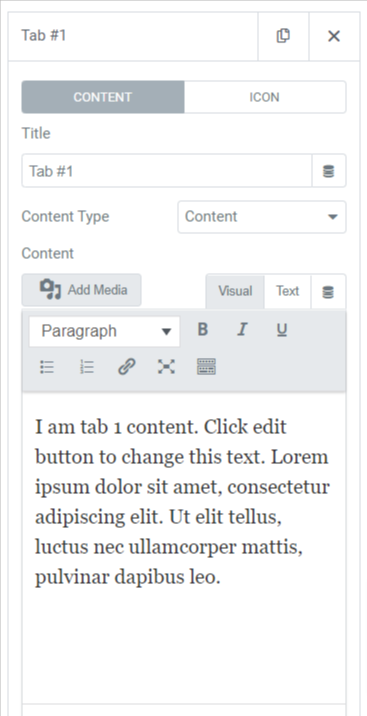Insert a bulleted list
The height and width of the screenshot is (716, 367).
[47, 367]
